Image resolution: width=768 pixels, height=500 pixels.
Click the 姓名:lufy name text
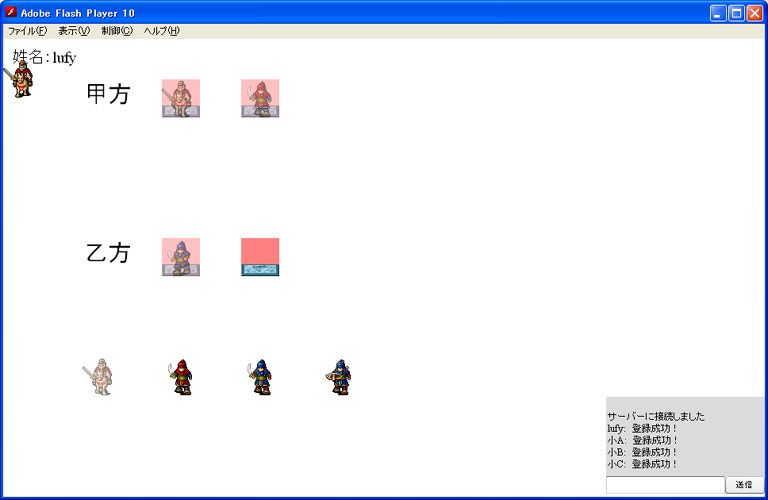pos(44,57)
